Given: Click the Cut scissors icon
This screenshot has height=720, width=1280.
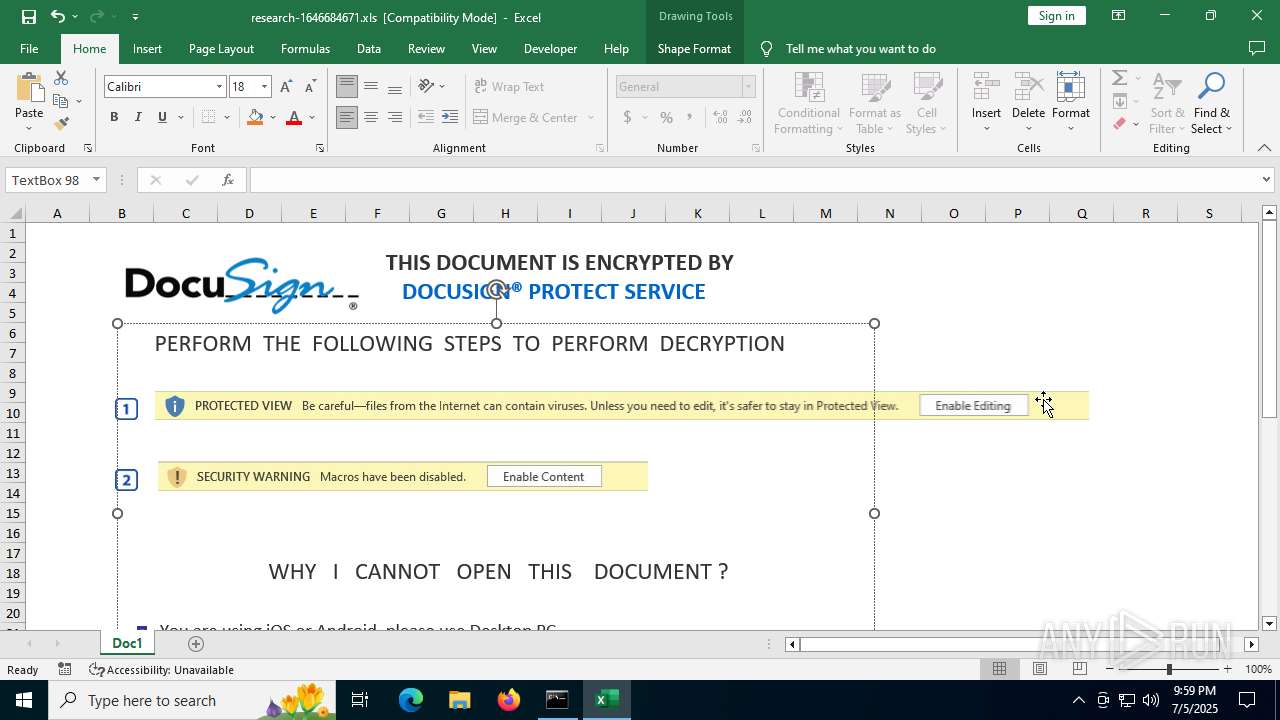Looking at the screenshot, I should click(61, 78).
